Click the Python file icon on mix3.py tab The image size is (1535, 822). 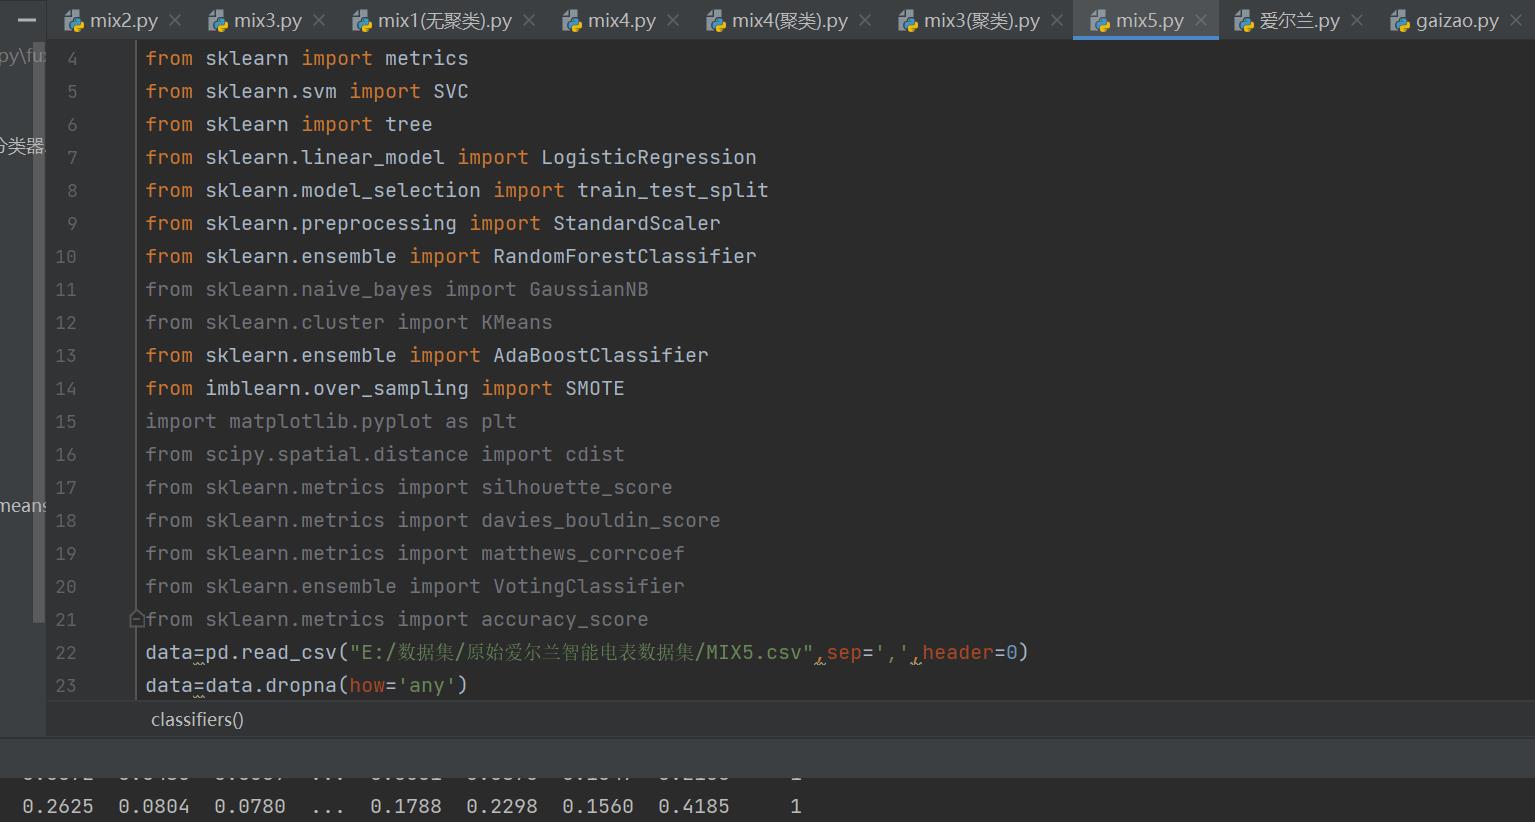(217, 21)
